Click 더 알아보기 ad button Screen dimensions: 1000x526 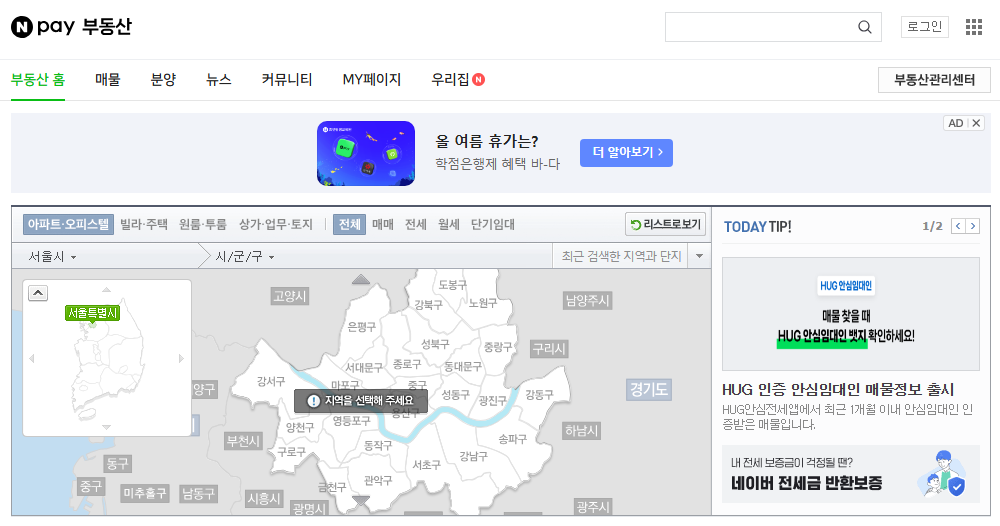click(626, 152)
